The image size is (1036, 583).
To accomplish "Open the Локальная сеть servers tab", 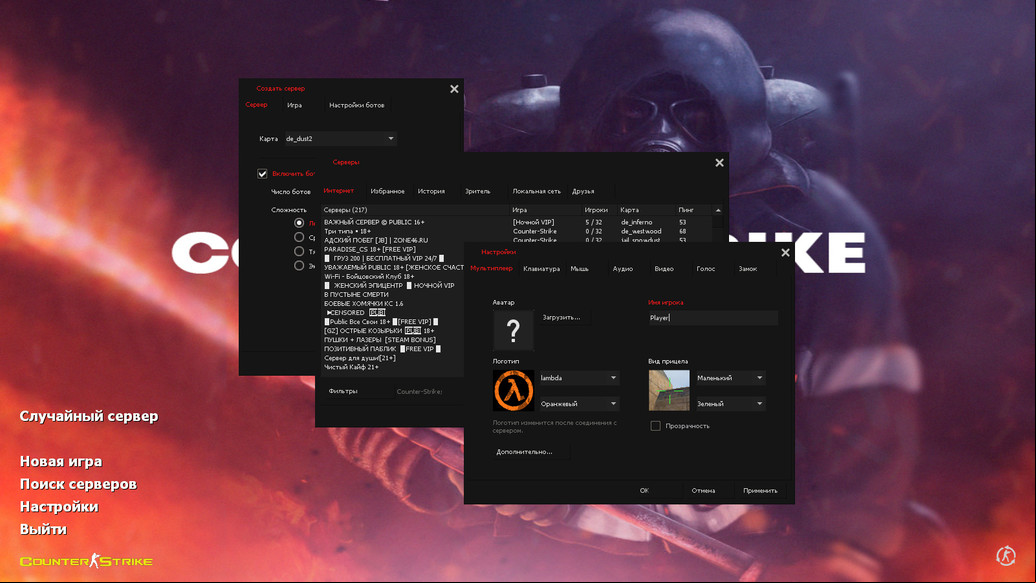I will point(536,191).
